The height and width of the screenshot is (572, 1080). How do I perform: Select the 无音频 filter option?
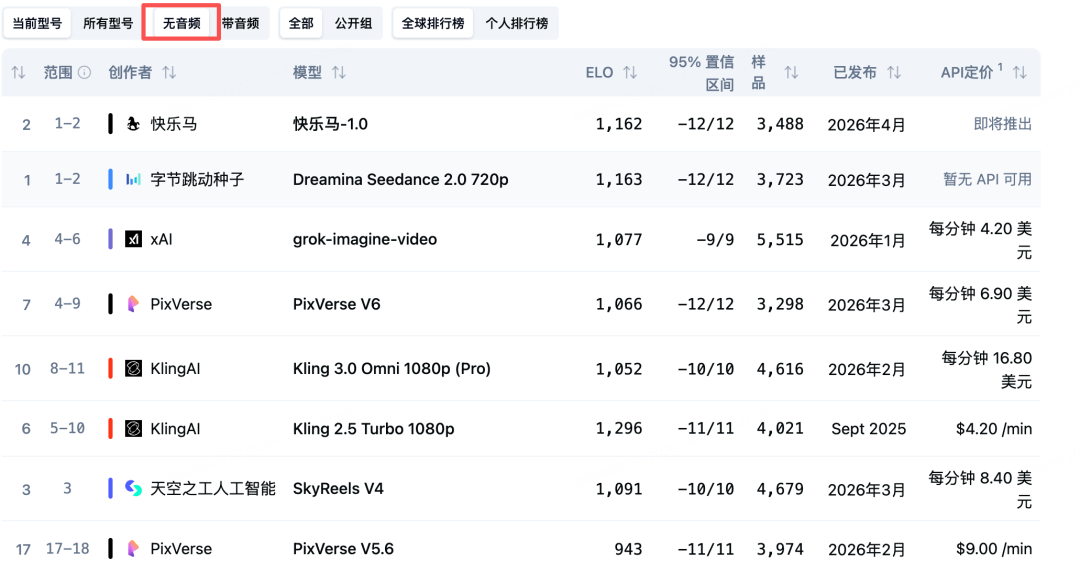click(x=181, y=23)
